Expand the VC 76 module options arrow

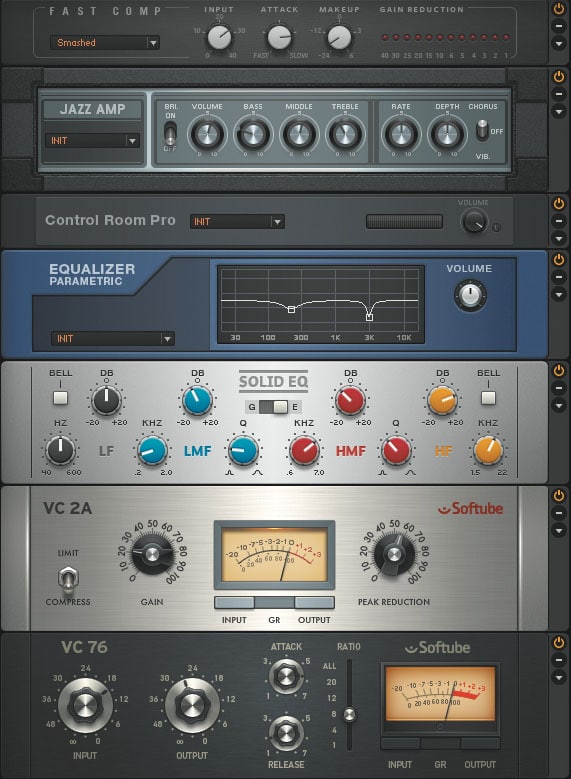coord(559,678)
